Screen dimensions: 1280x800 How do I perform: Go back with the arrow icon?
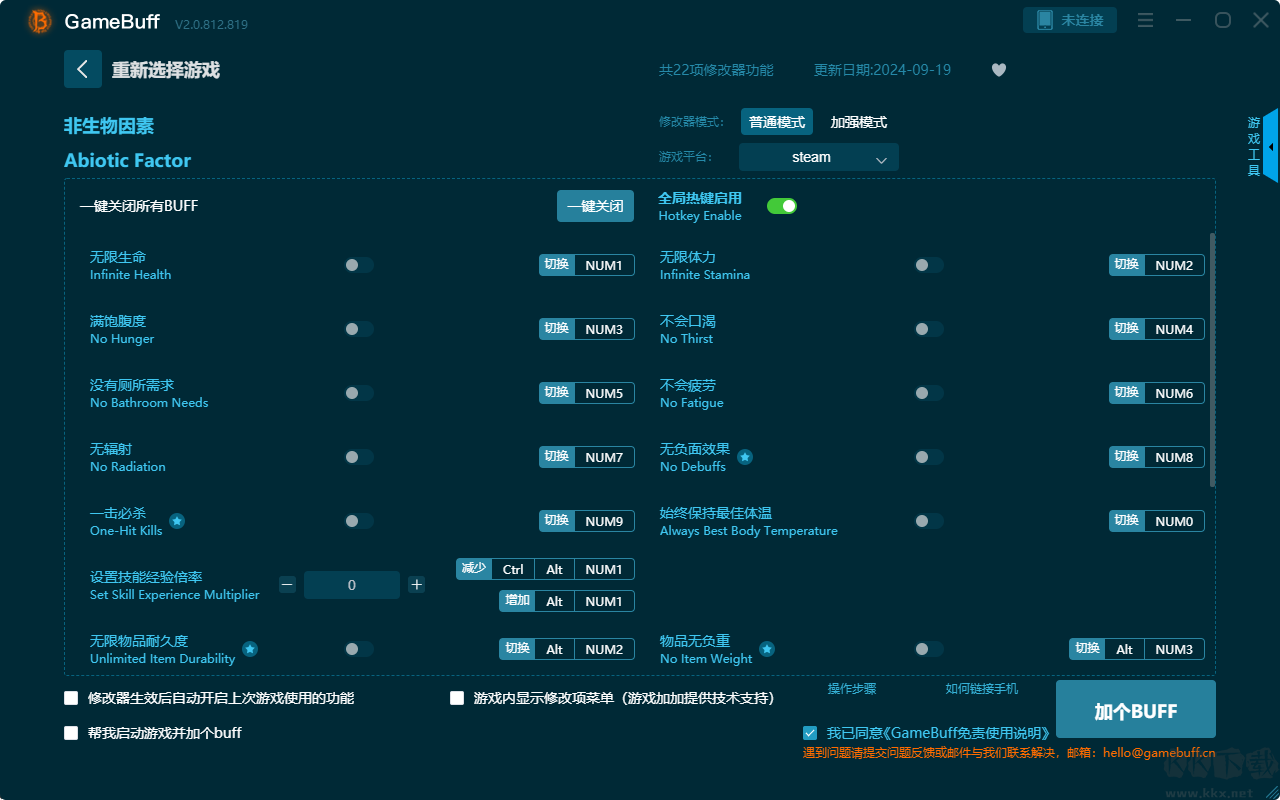click(83, 69)
